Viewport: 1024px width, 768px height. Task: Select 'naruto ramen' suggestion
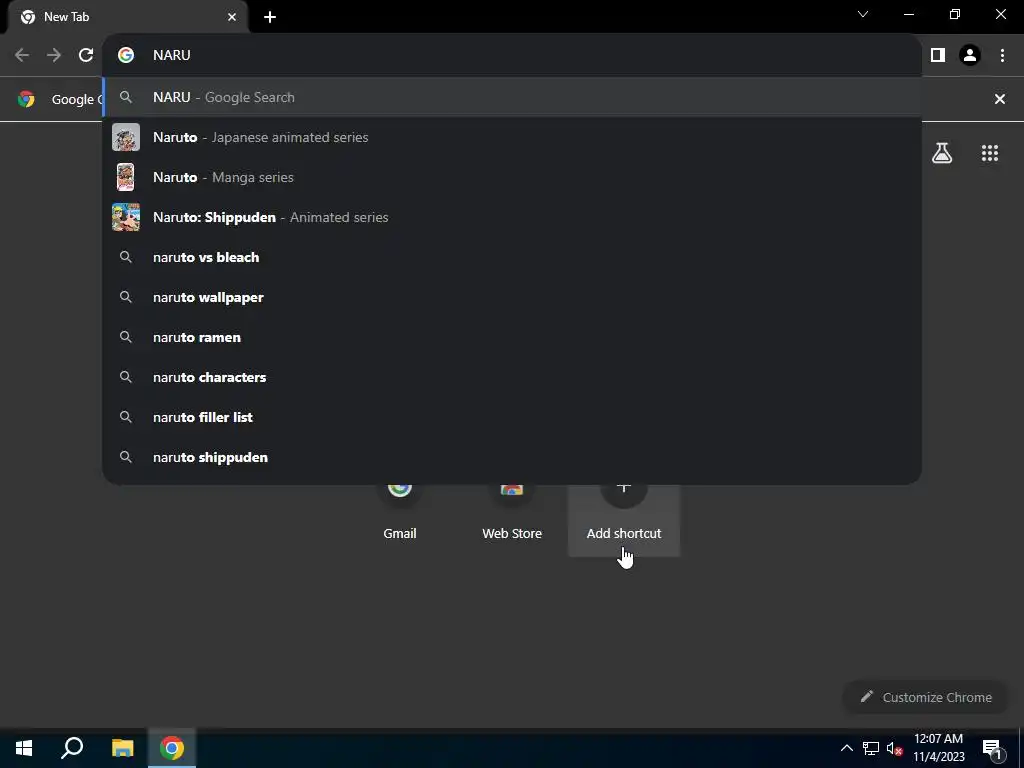(x=512, y=337)
